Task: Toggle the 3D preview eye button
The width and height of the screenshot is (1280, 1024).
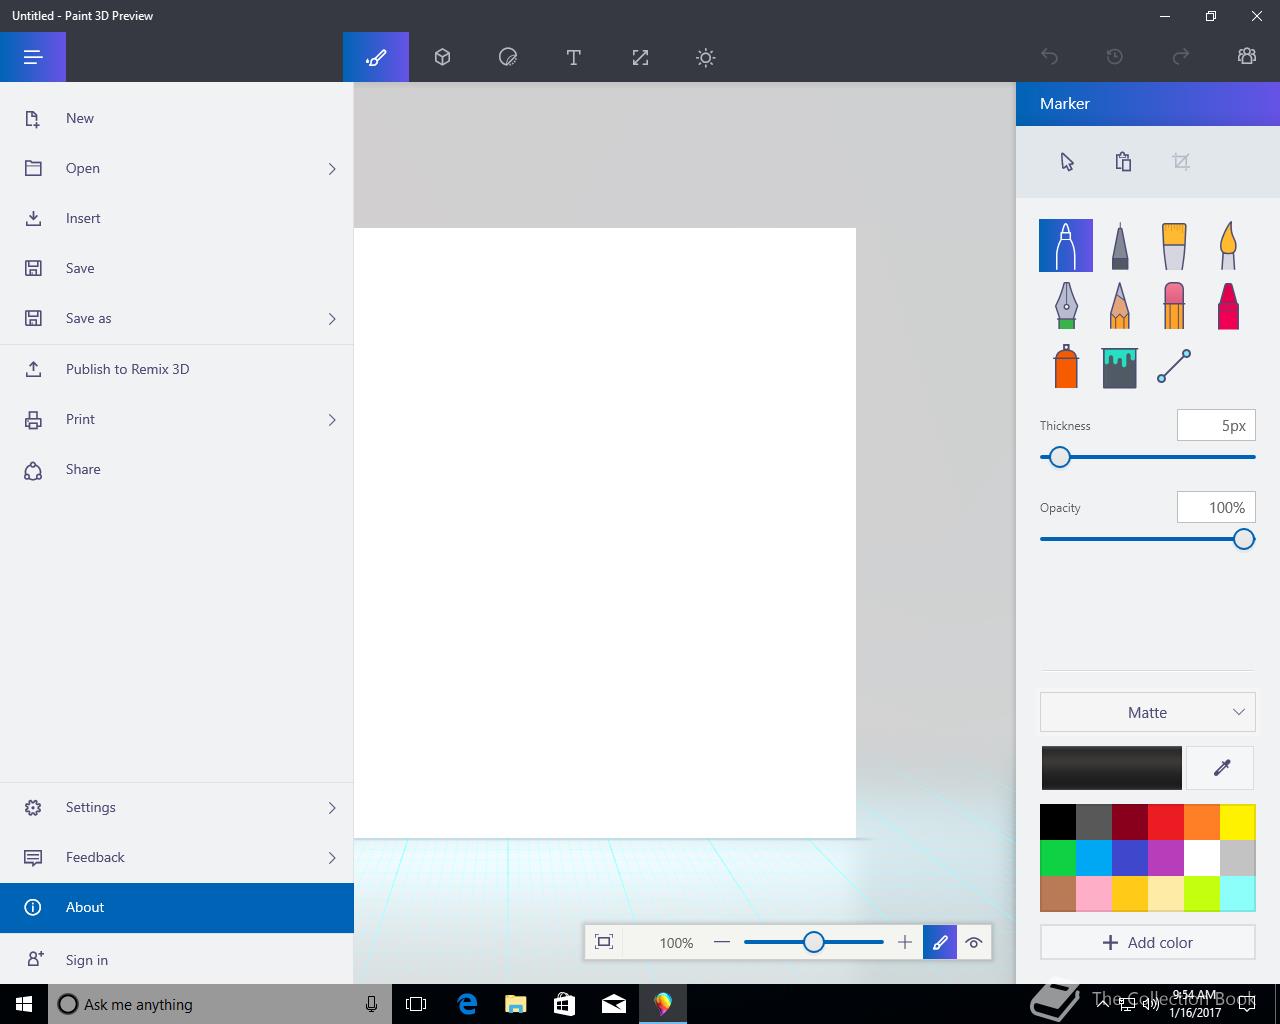Action: coord(974,942)
